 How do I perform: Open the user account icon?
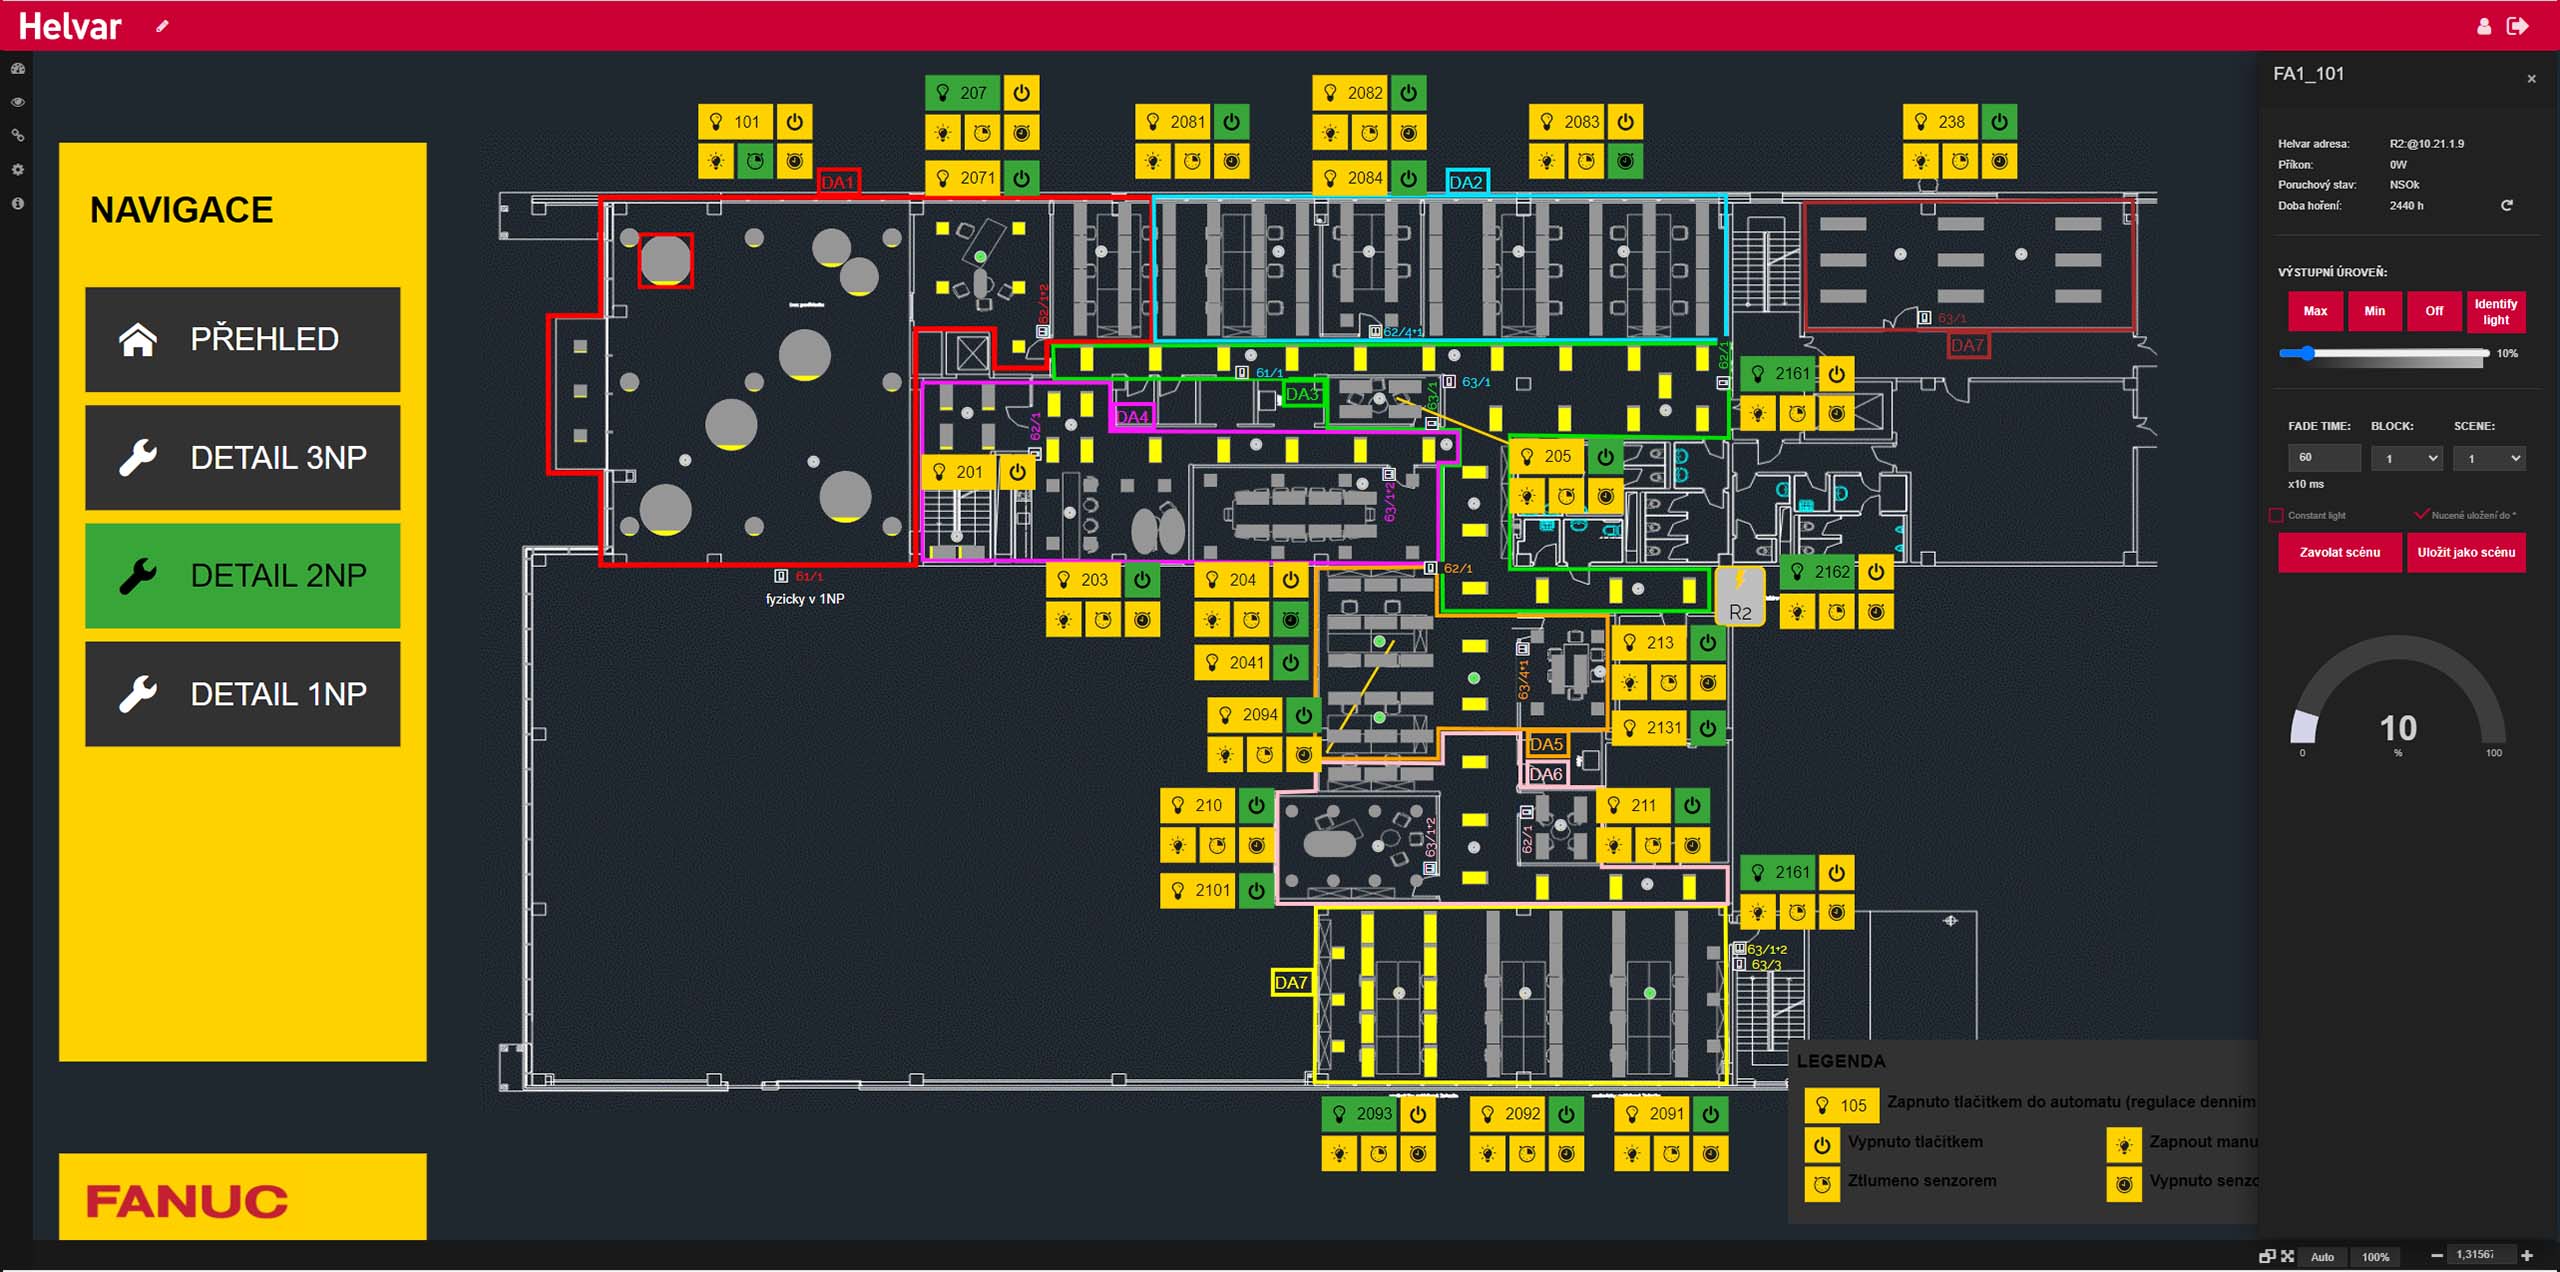(2483, 27)
